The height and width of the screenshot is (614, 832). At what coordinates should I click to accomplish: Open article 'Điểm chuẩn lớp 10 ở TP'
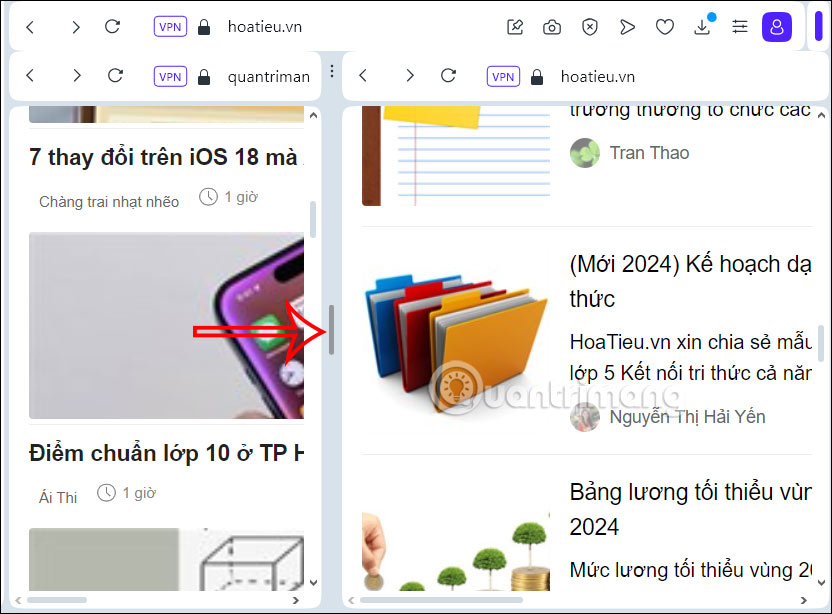coord(166,453)
